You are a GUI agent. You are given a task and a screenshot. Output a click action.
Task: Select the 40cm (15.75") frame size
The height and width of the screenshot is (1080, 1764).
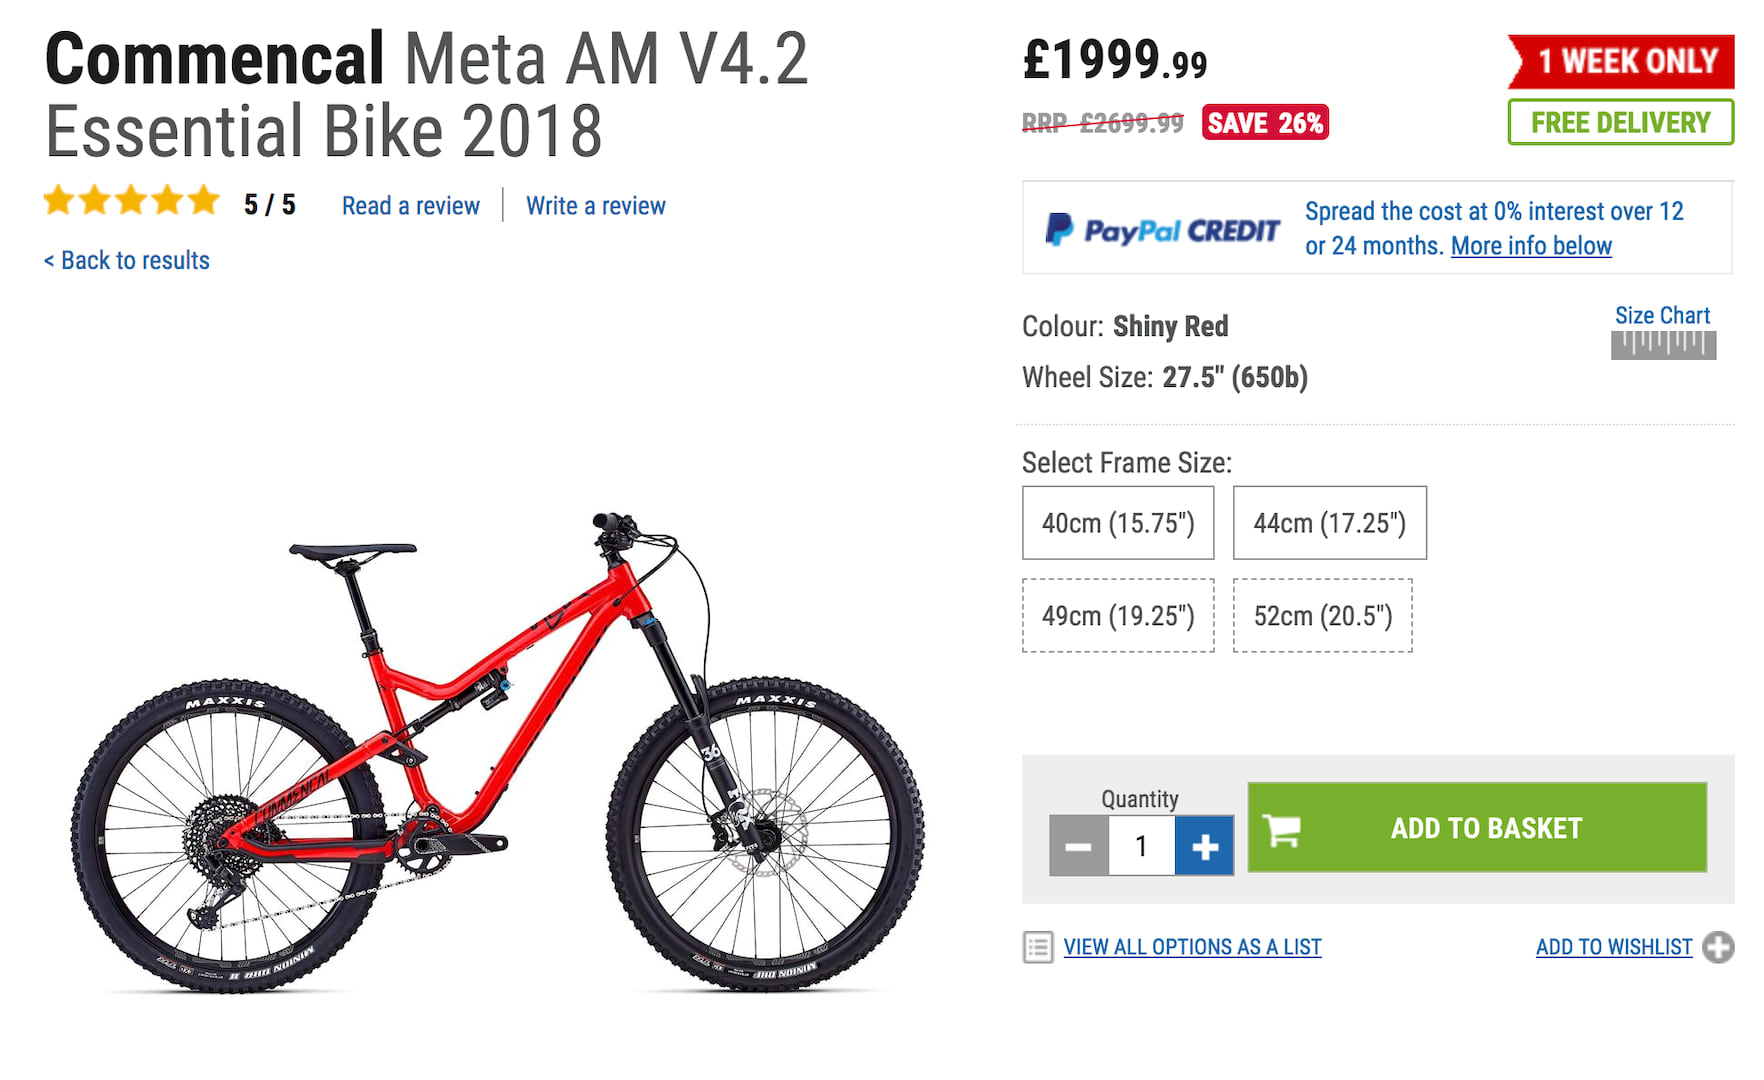pos(1118,523)
